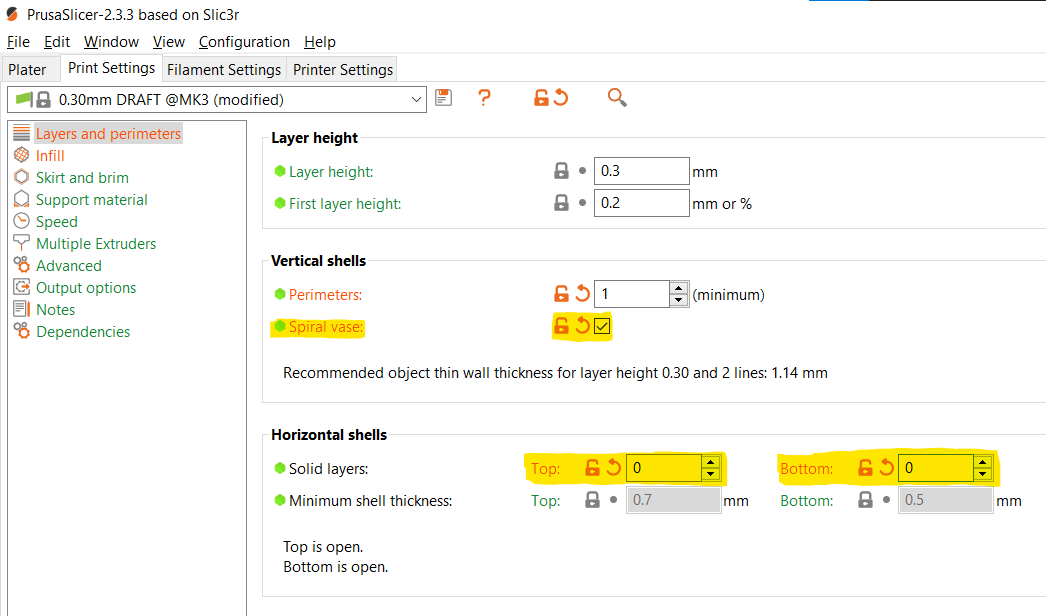Click the unlocked padlock for Bottom solid layers
Viewport: 1046px width, 616px height.
point(865,468)
